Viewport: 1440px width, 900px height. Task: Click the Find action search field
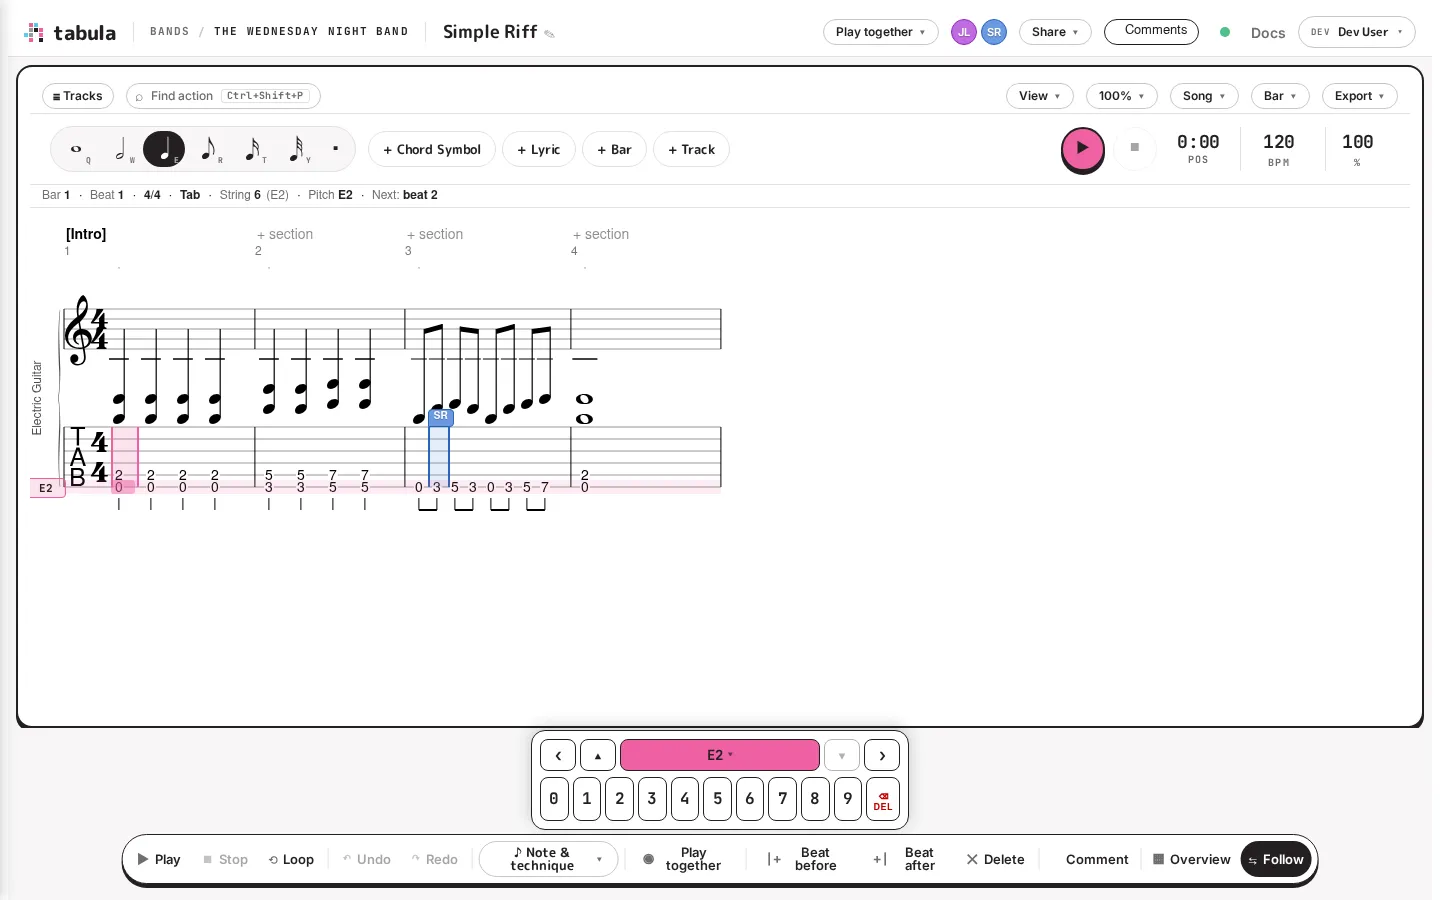point(223,96)
